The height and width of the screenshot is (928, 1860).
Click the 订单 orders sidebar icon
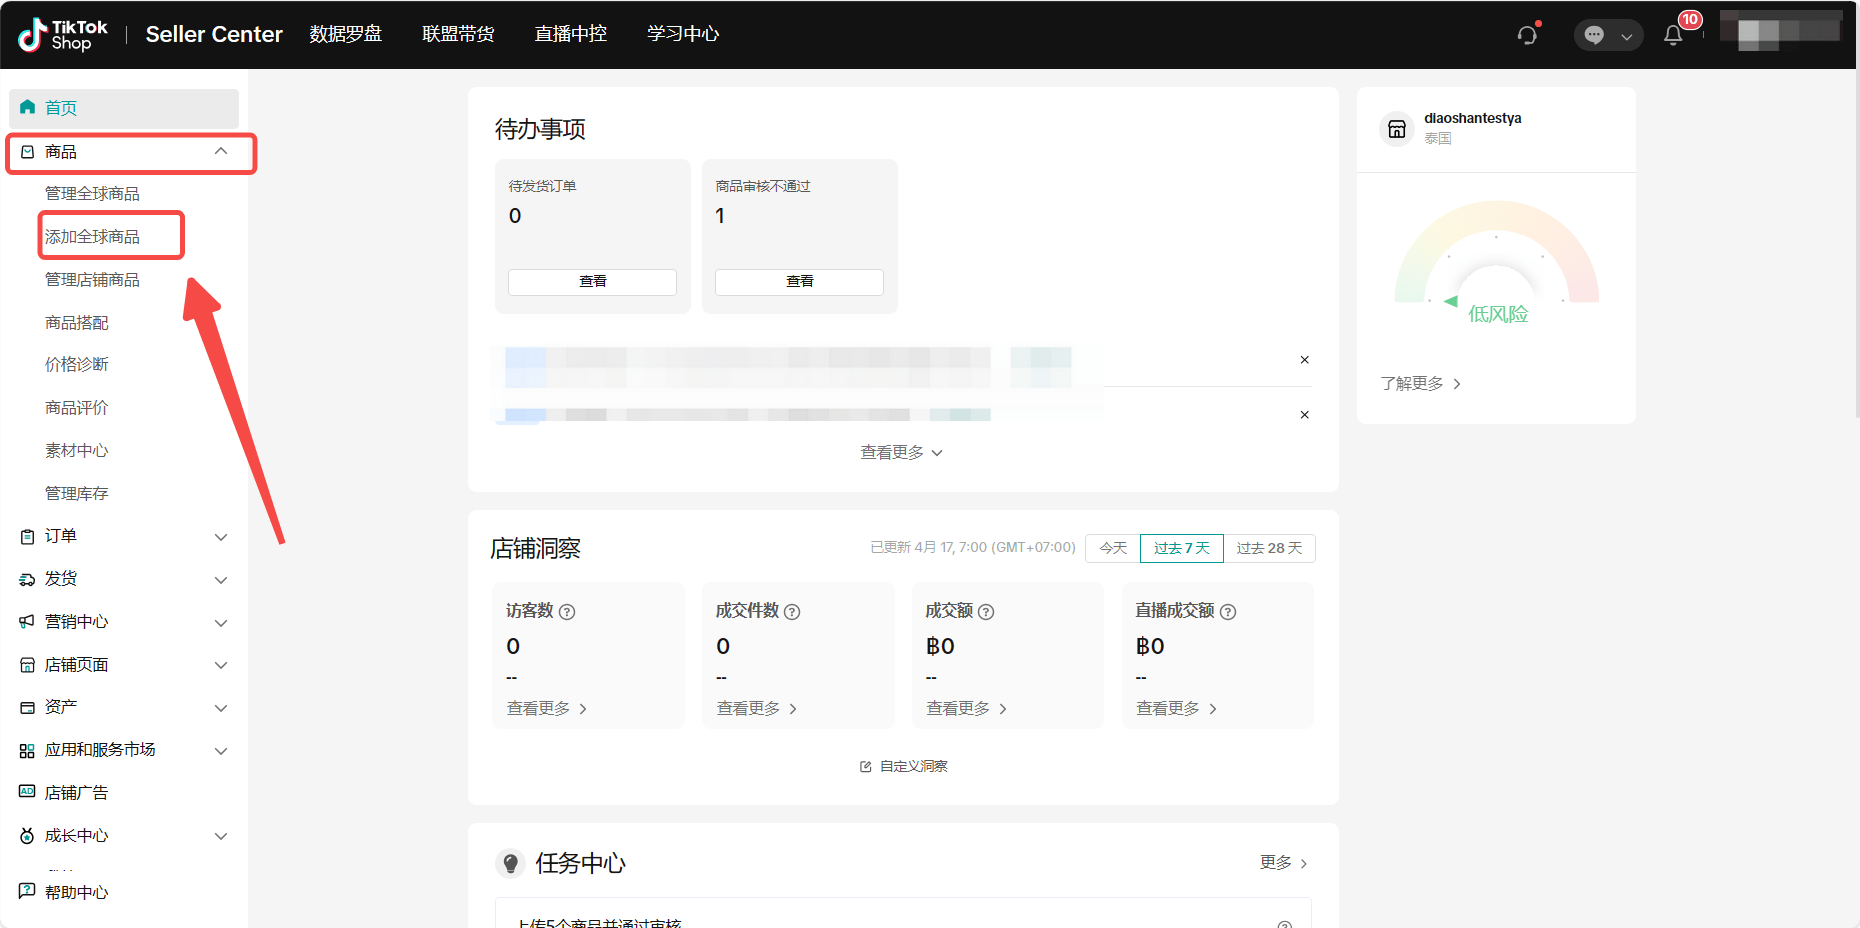click(x=26, y=536)
